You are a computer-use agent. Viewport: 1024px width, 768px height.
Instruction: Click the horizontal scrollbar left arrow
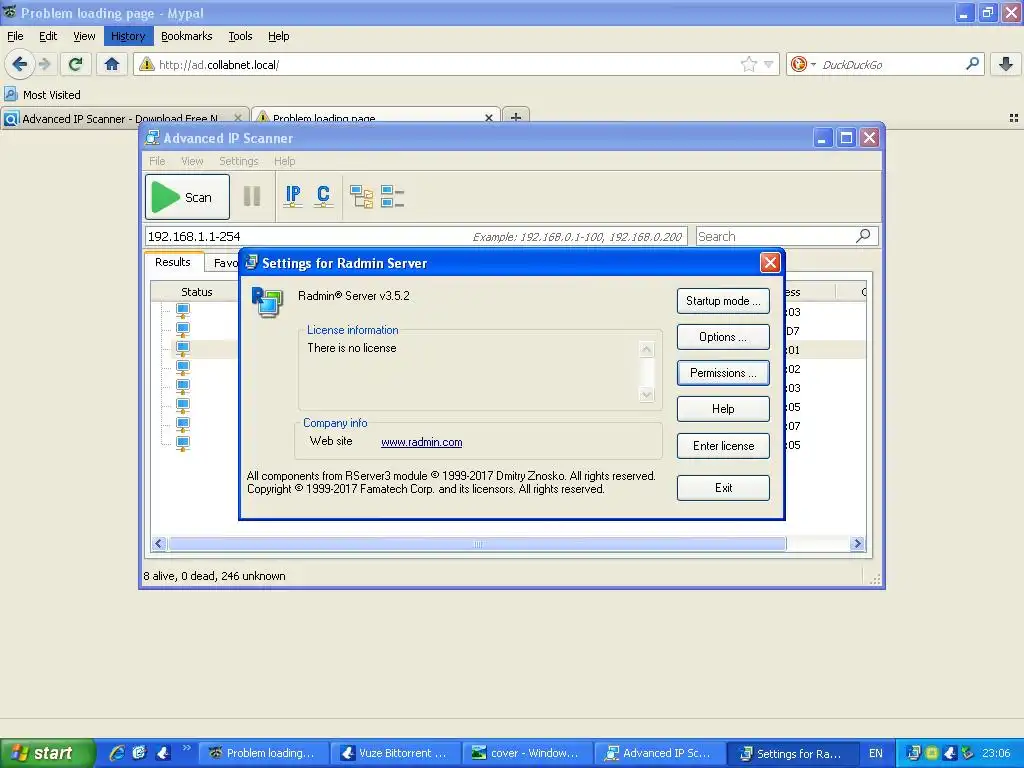coord(159,543)
